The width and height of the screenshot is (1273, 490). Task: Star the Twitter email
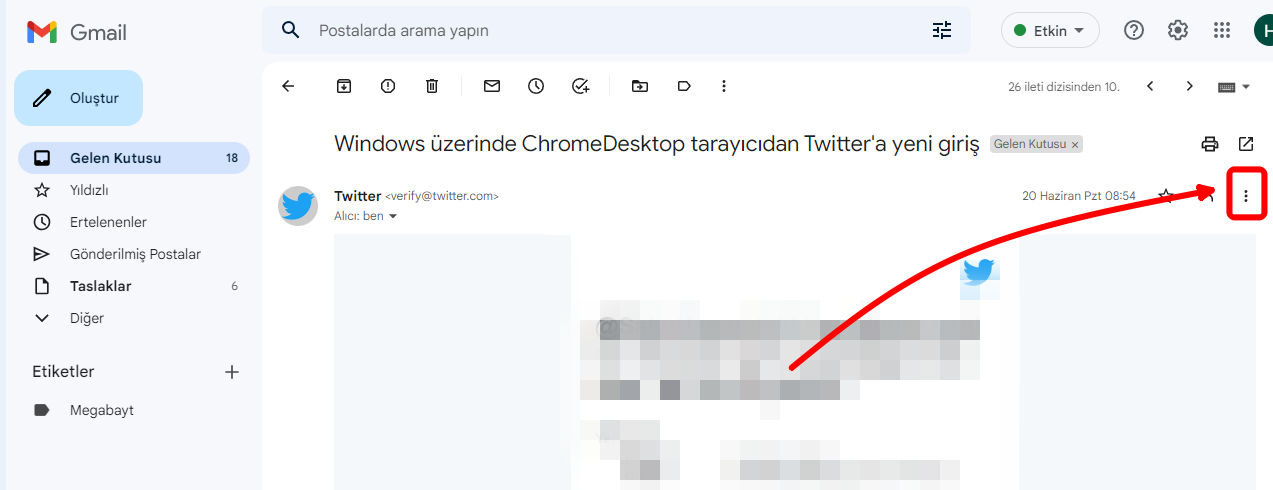coord(1165,196)
